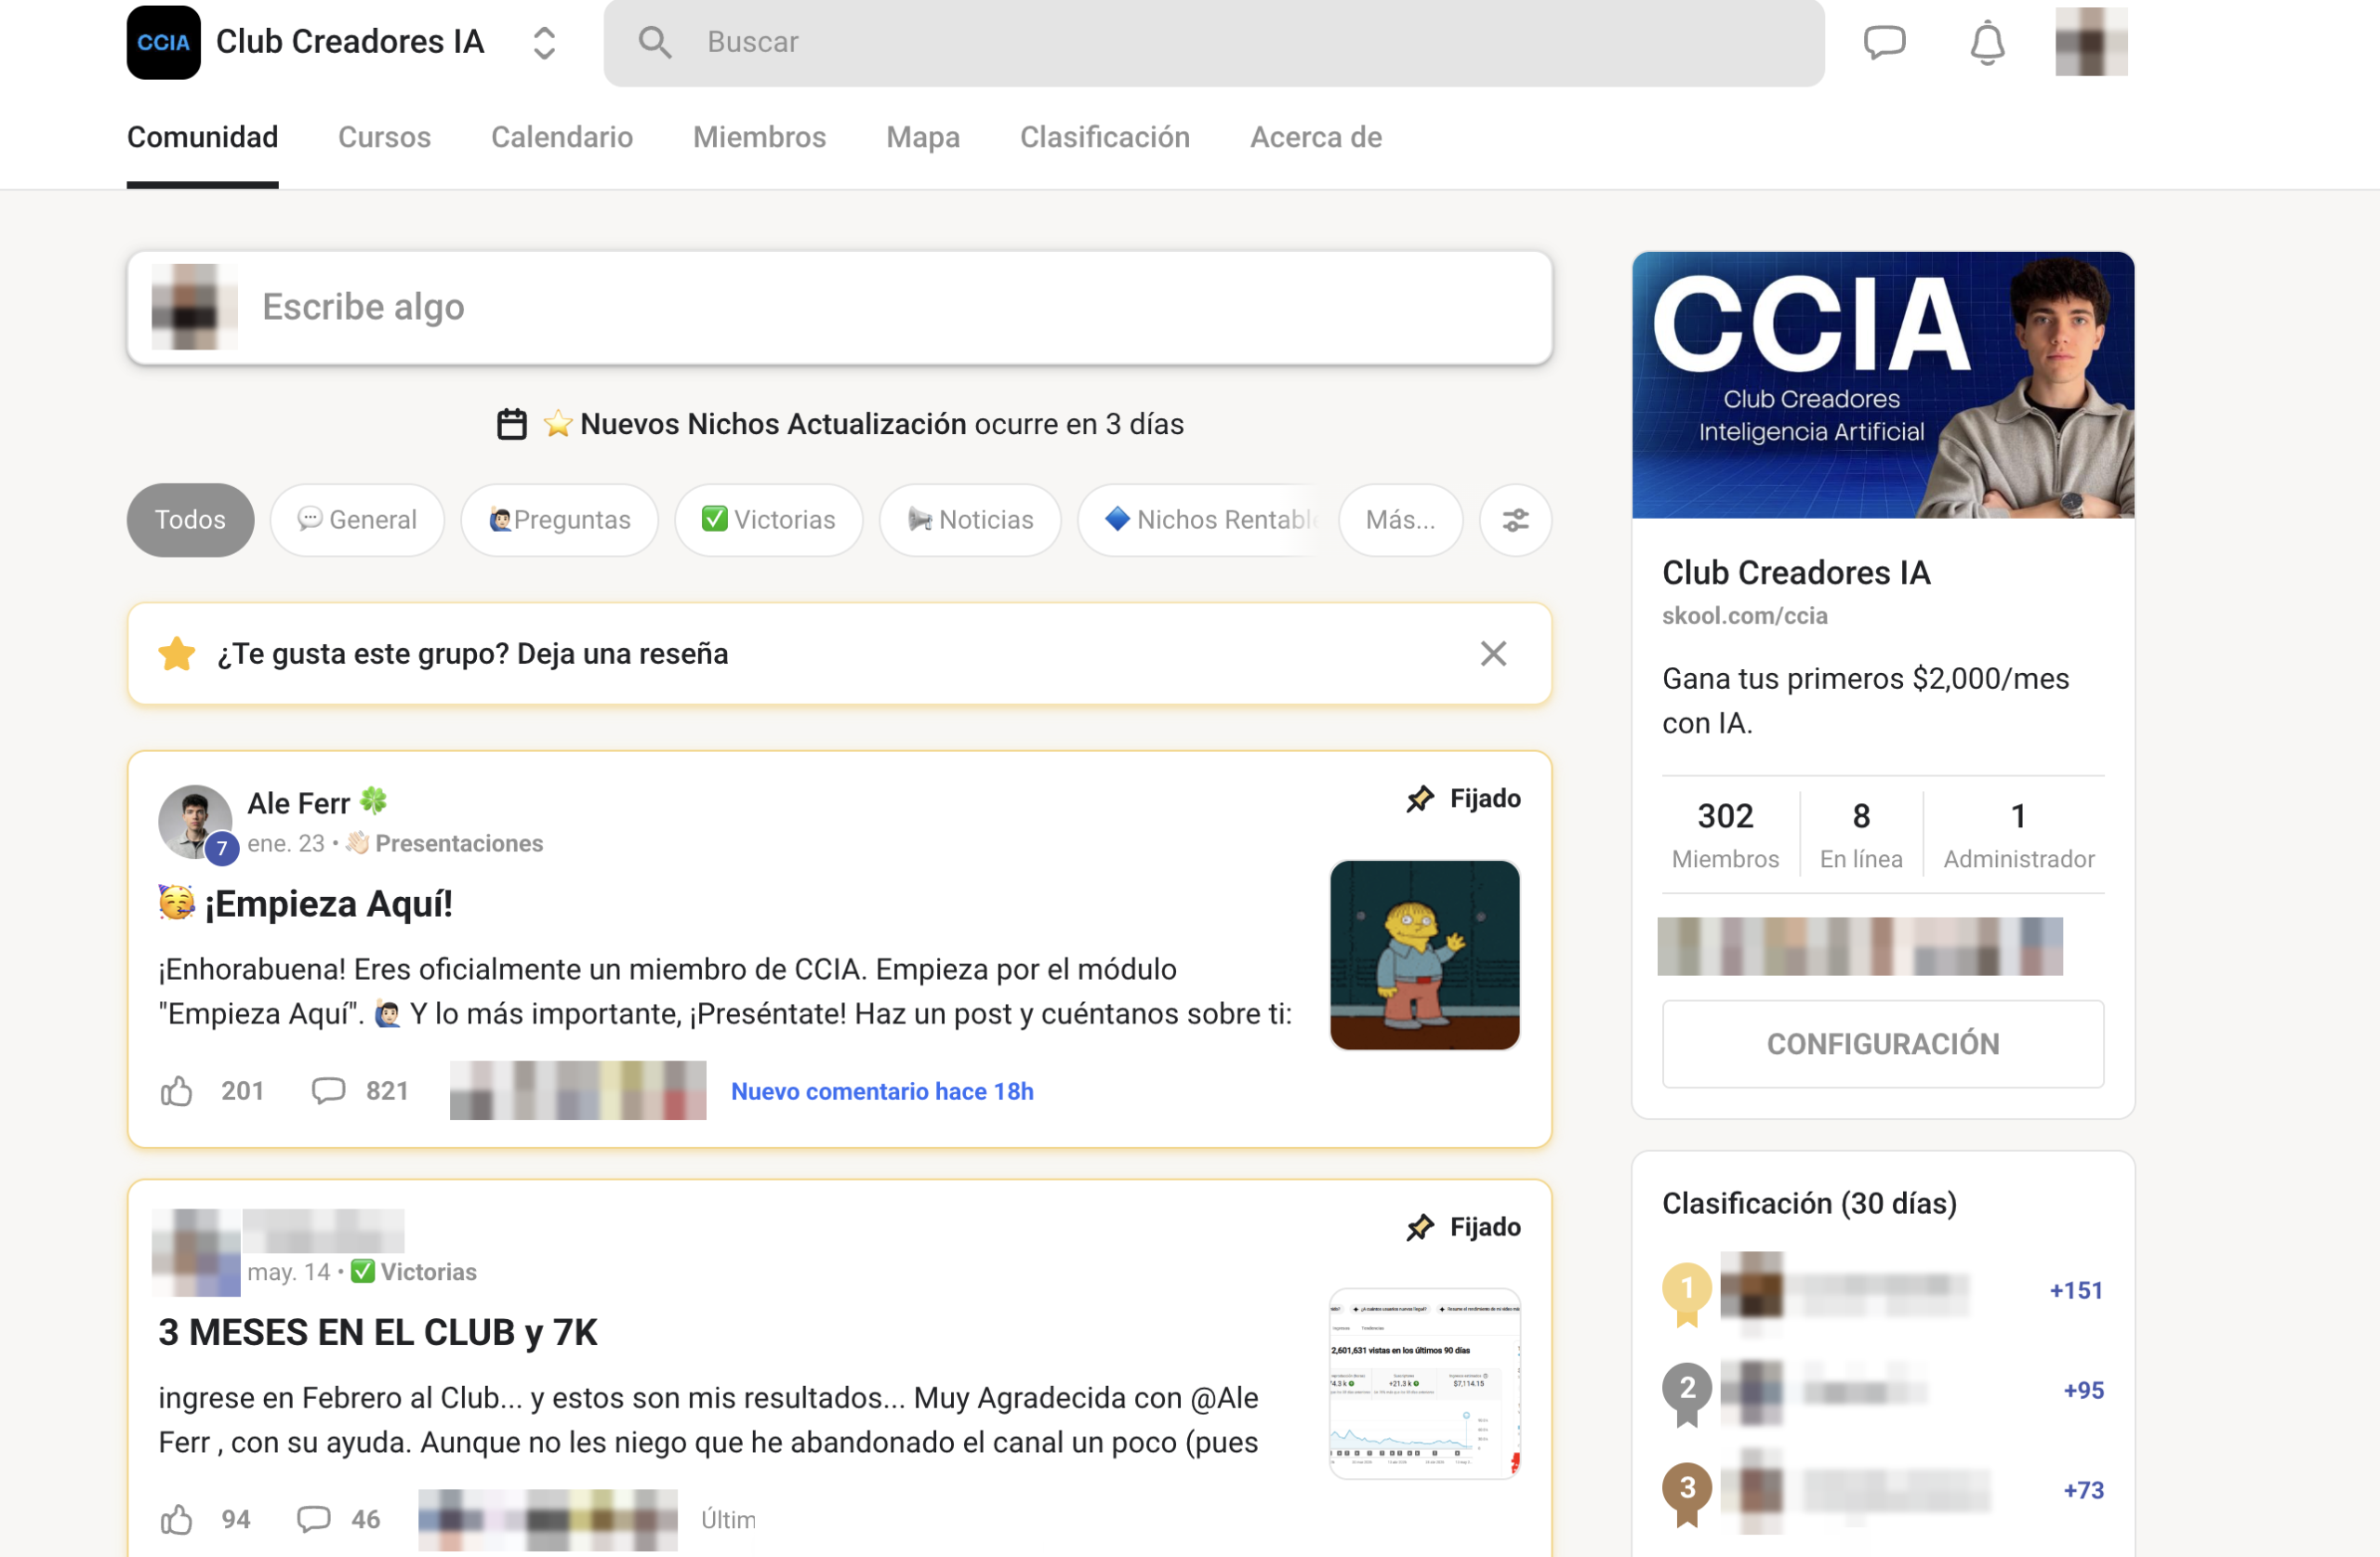This screenshot has width=2380, height=1557.
Task: Open comments on the 7K post
Action: (314, 1520)
